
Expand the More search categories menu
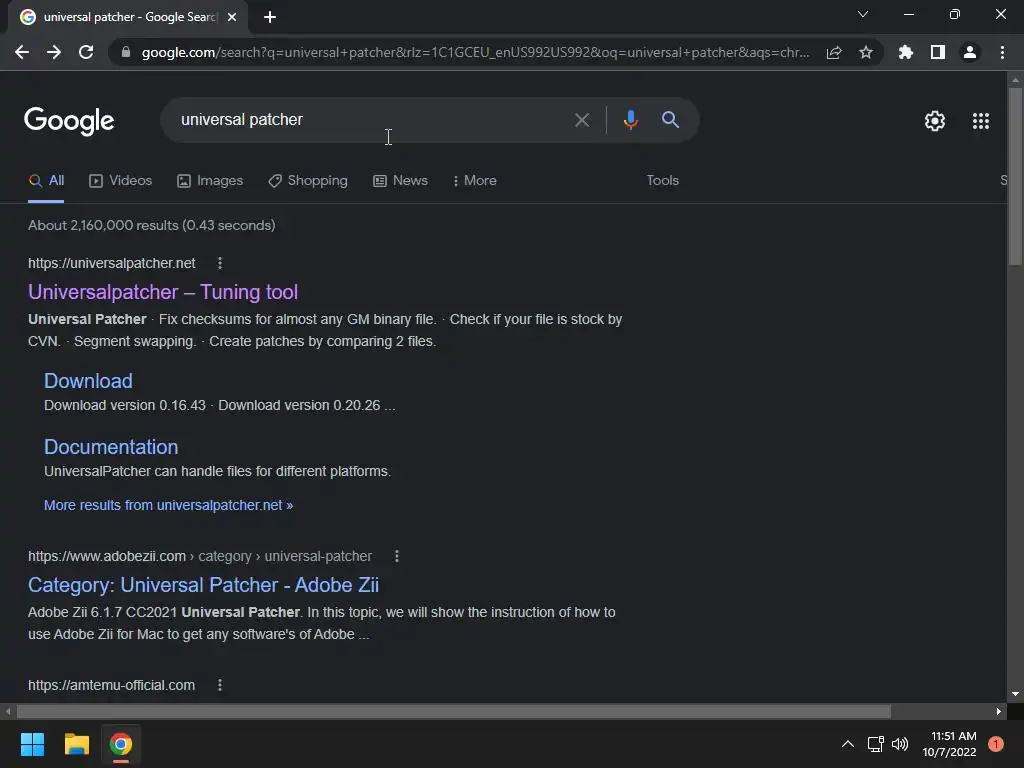(x=475, y=181)
